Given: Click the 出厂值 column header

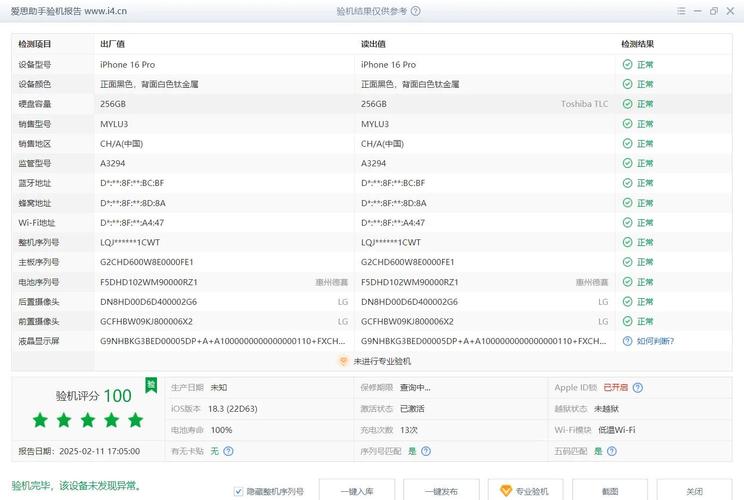Looking at the screenshot, I should click(x=112, y=44).
